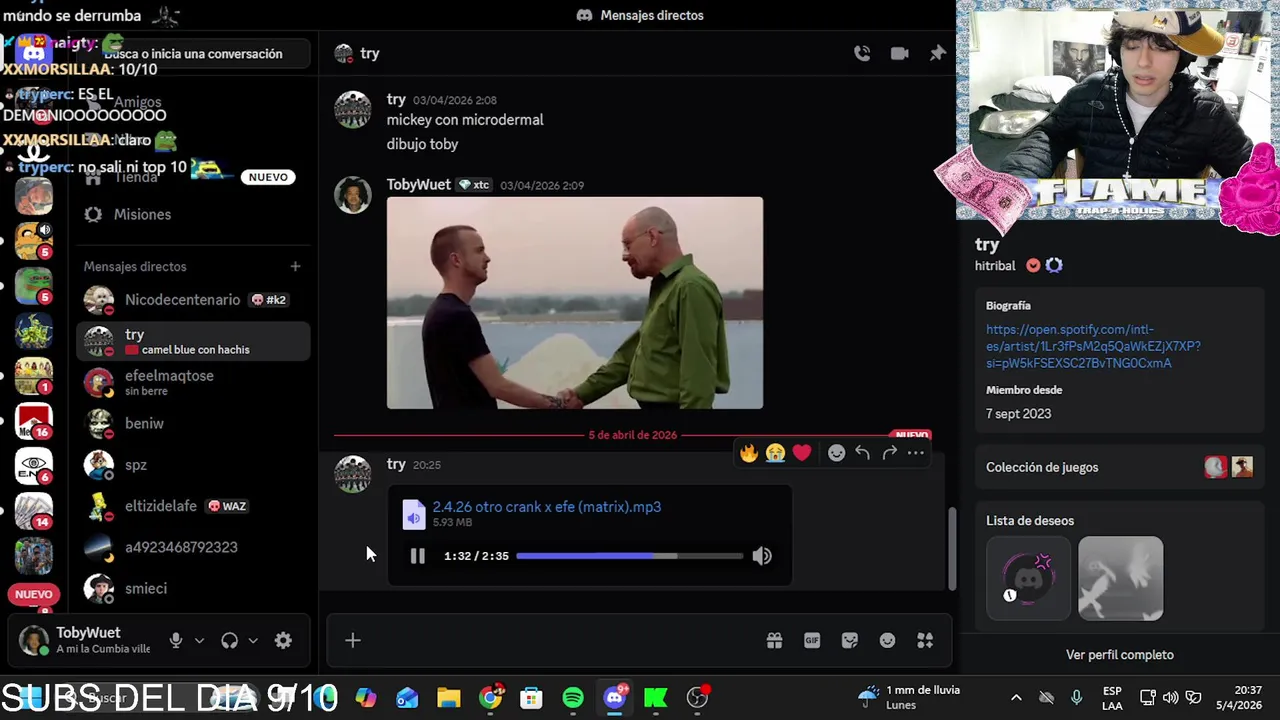The image size is (1280, 720).
Task: React with red heart on mp3 message
Action: [802, 453]
